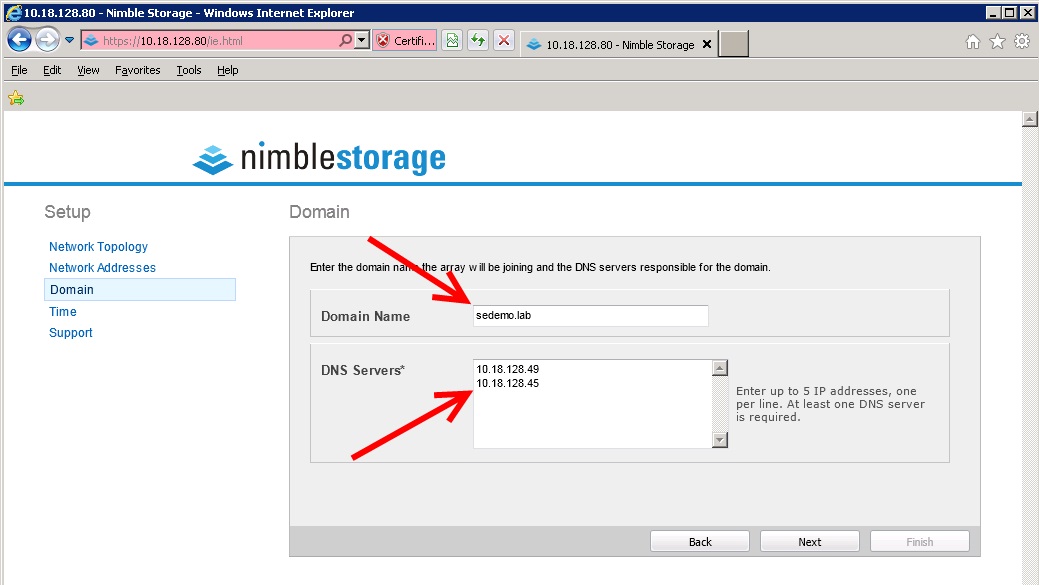The height and width of the screenshot is (585, 1039).
Task: Open the Tools menu
Action: click(189, 70)
